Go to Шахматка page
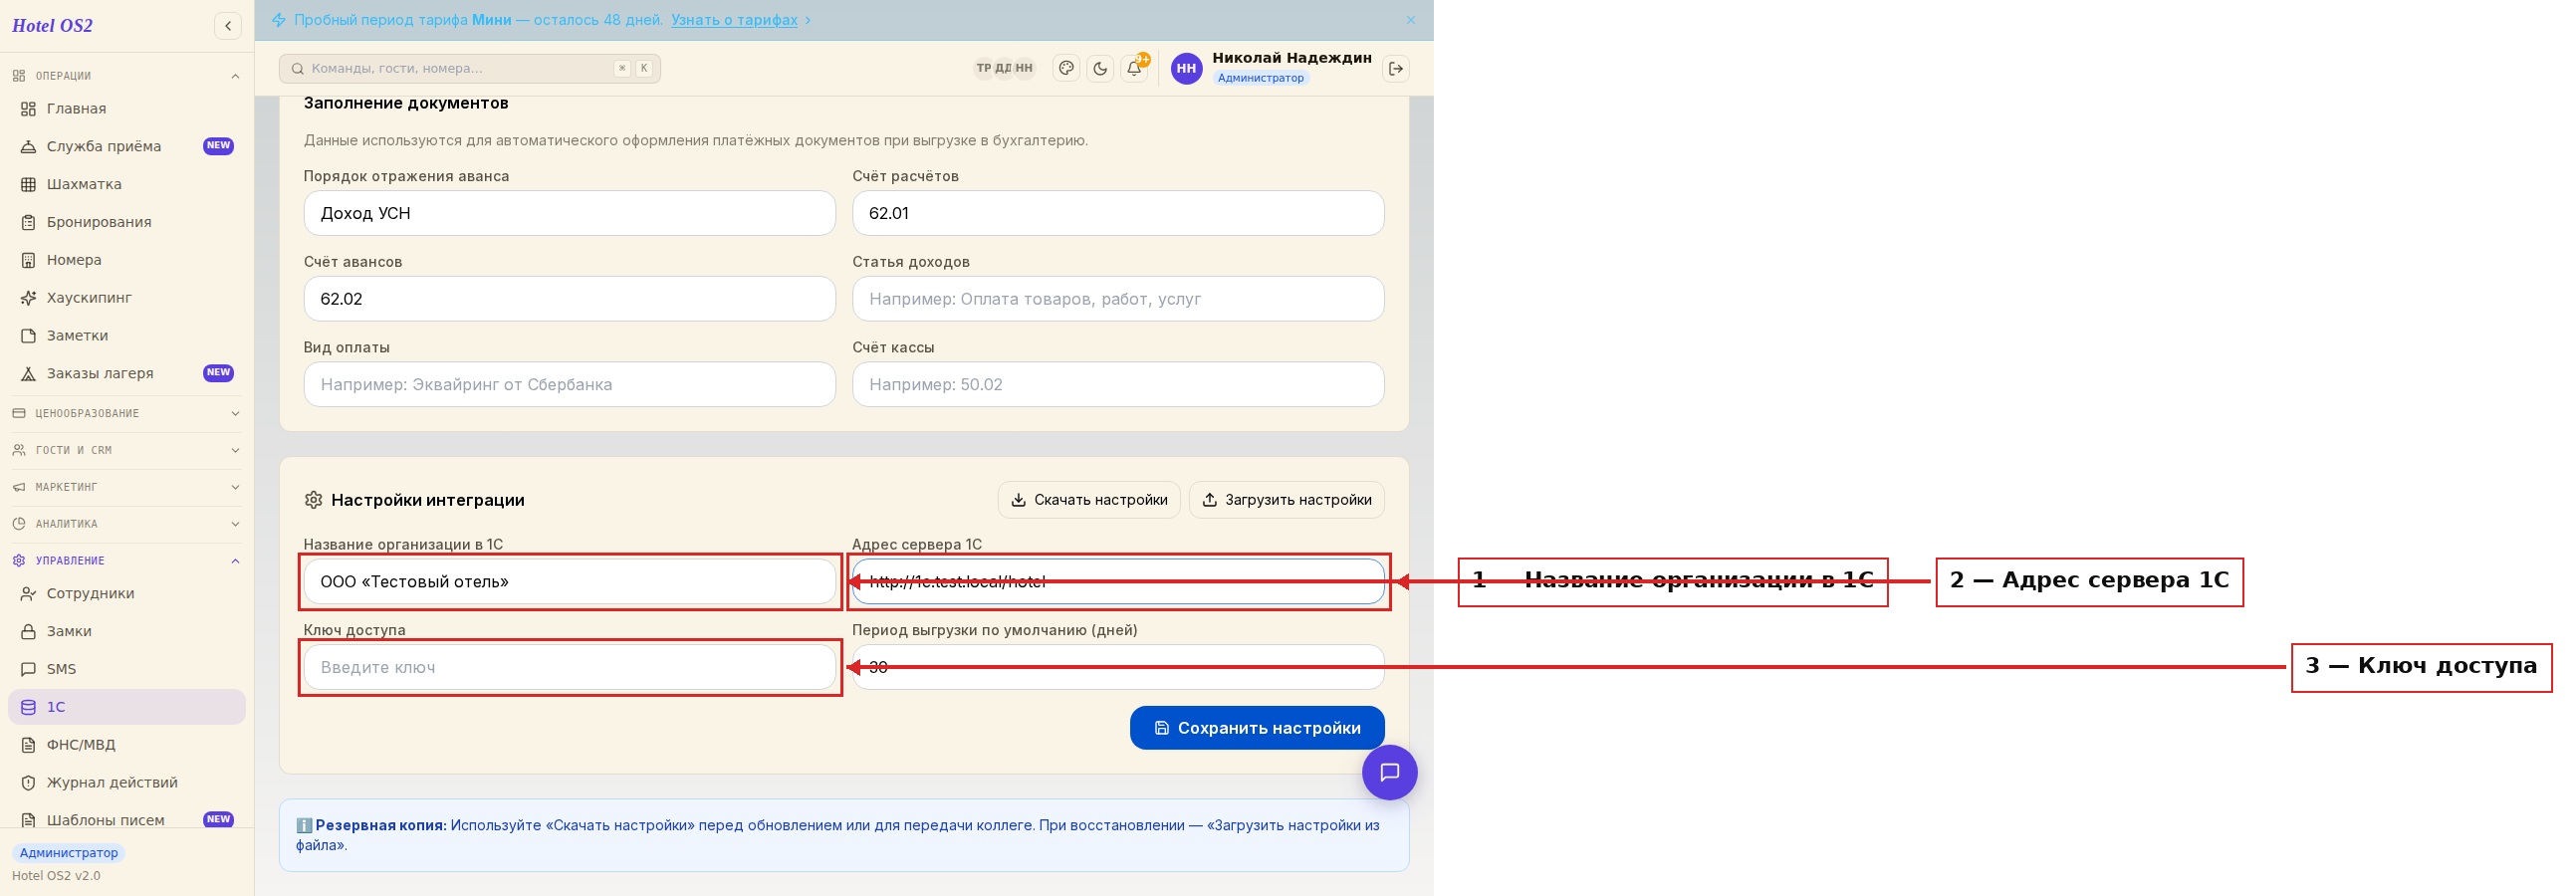The image size is (2576, 896). pyautogui.click(x=126, y=184)
